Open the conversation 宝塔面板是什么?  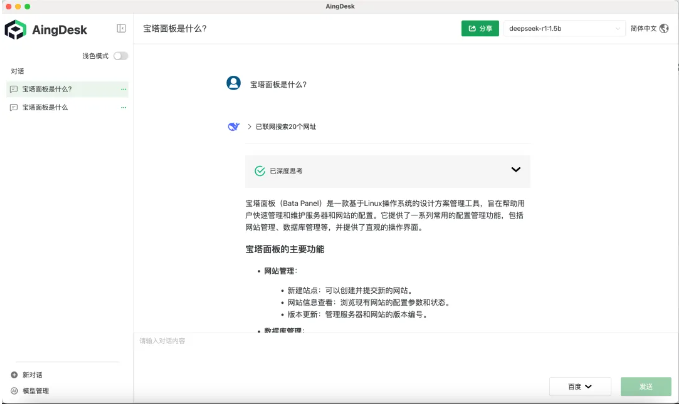pos(67,89)
